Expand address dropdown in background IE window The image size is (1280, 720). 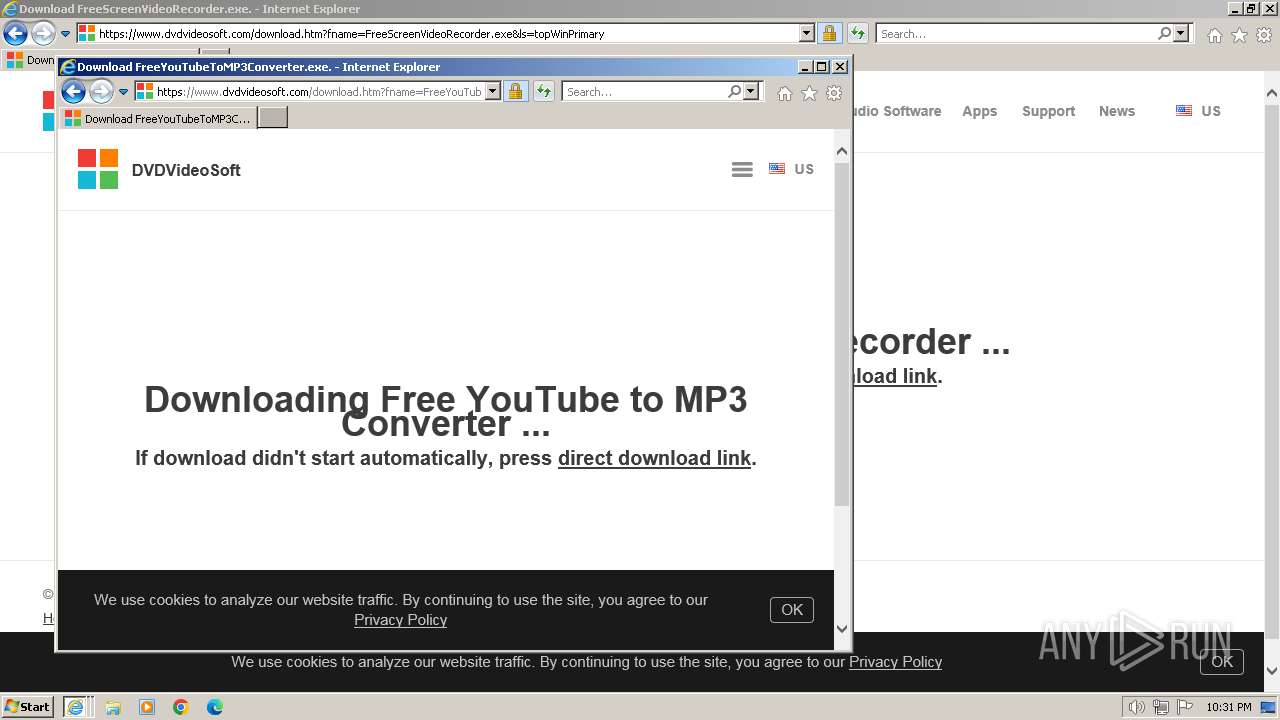[x=807, y=34]
